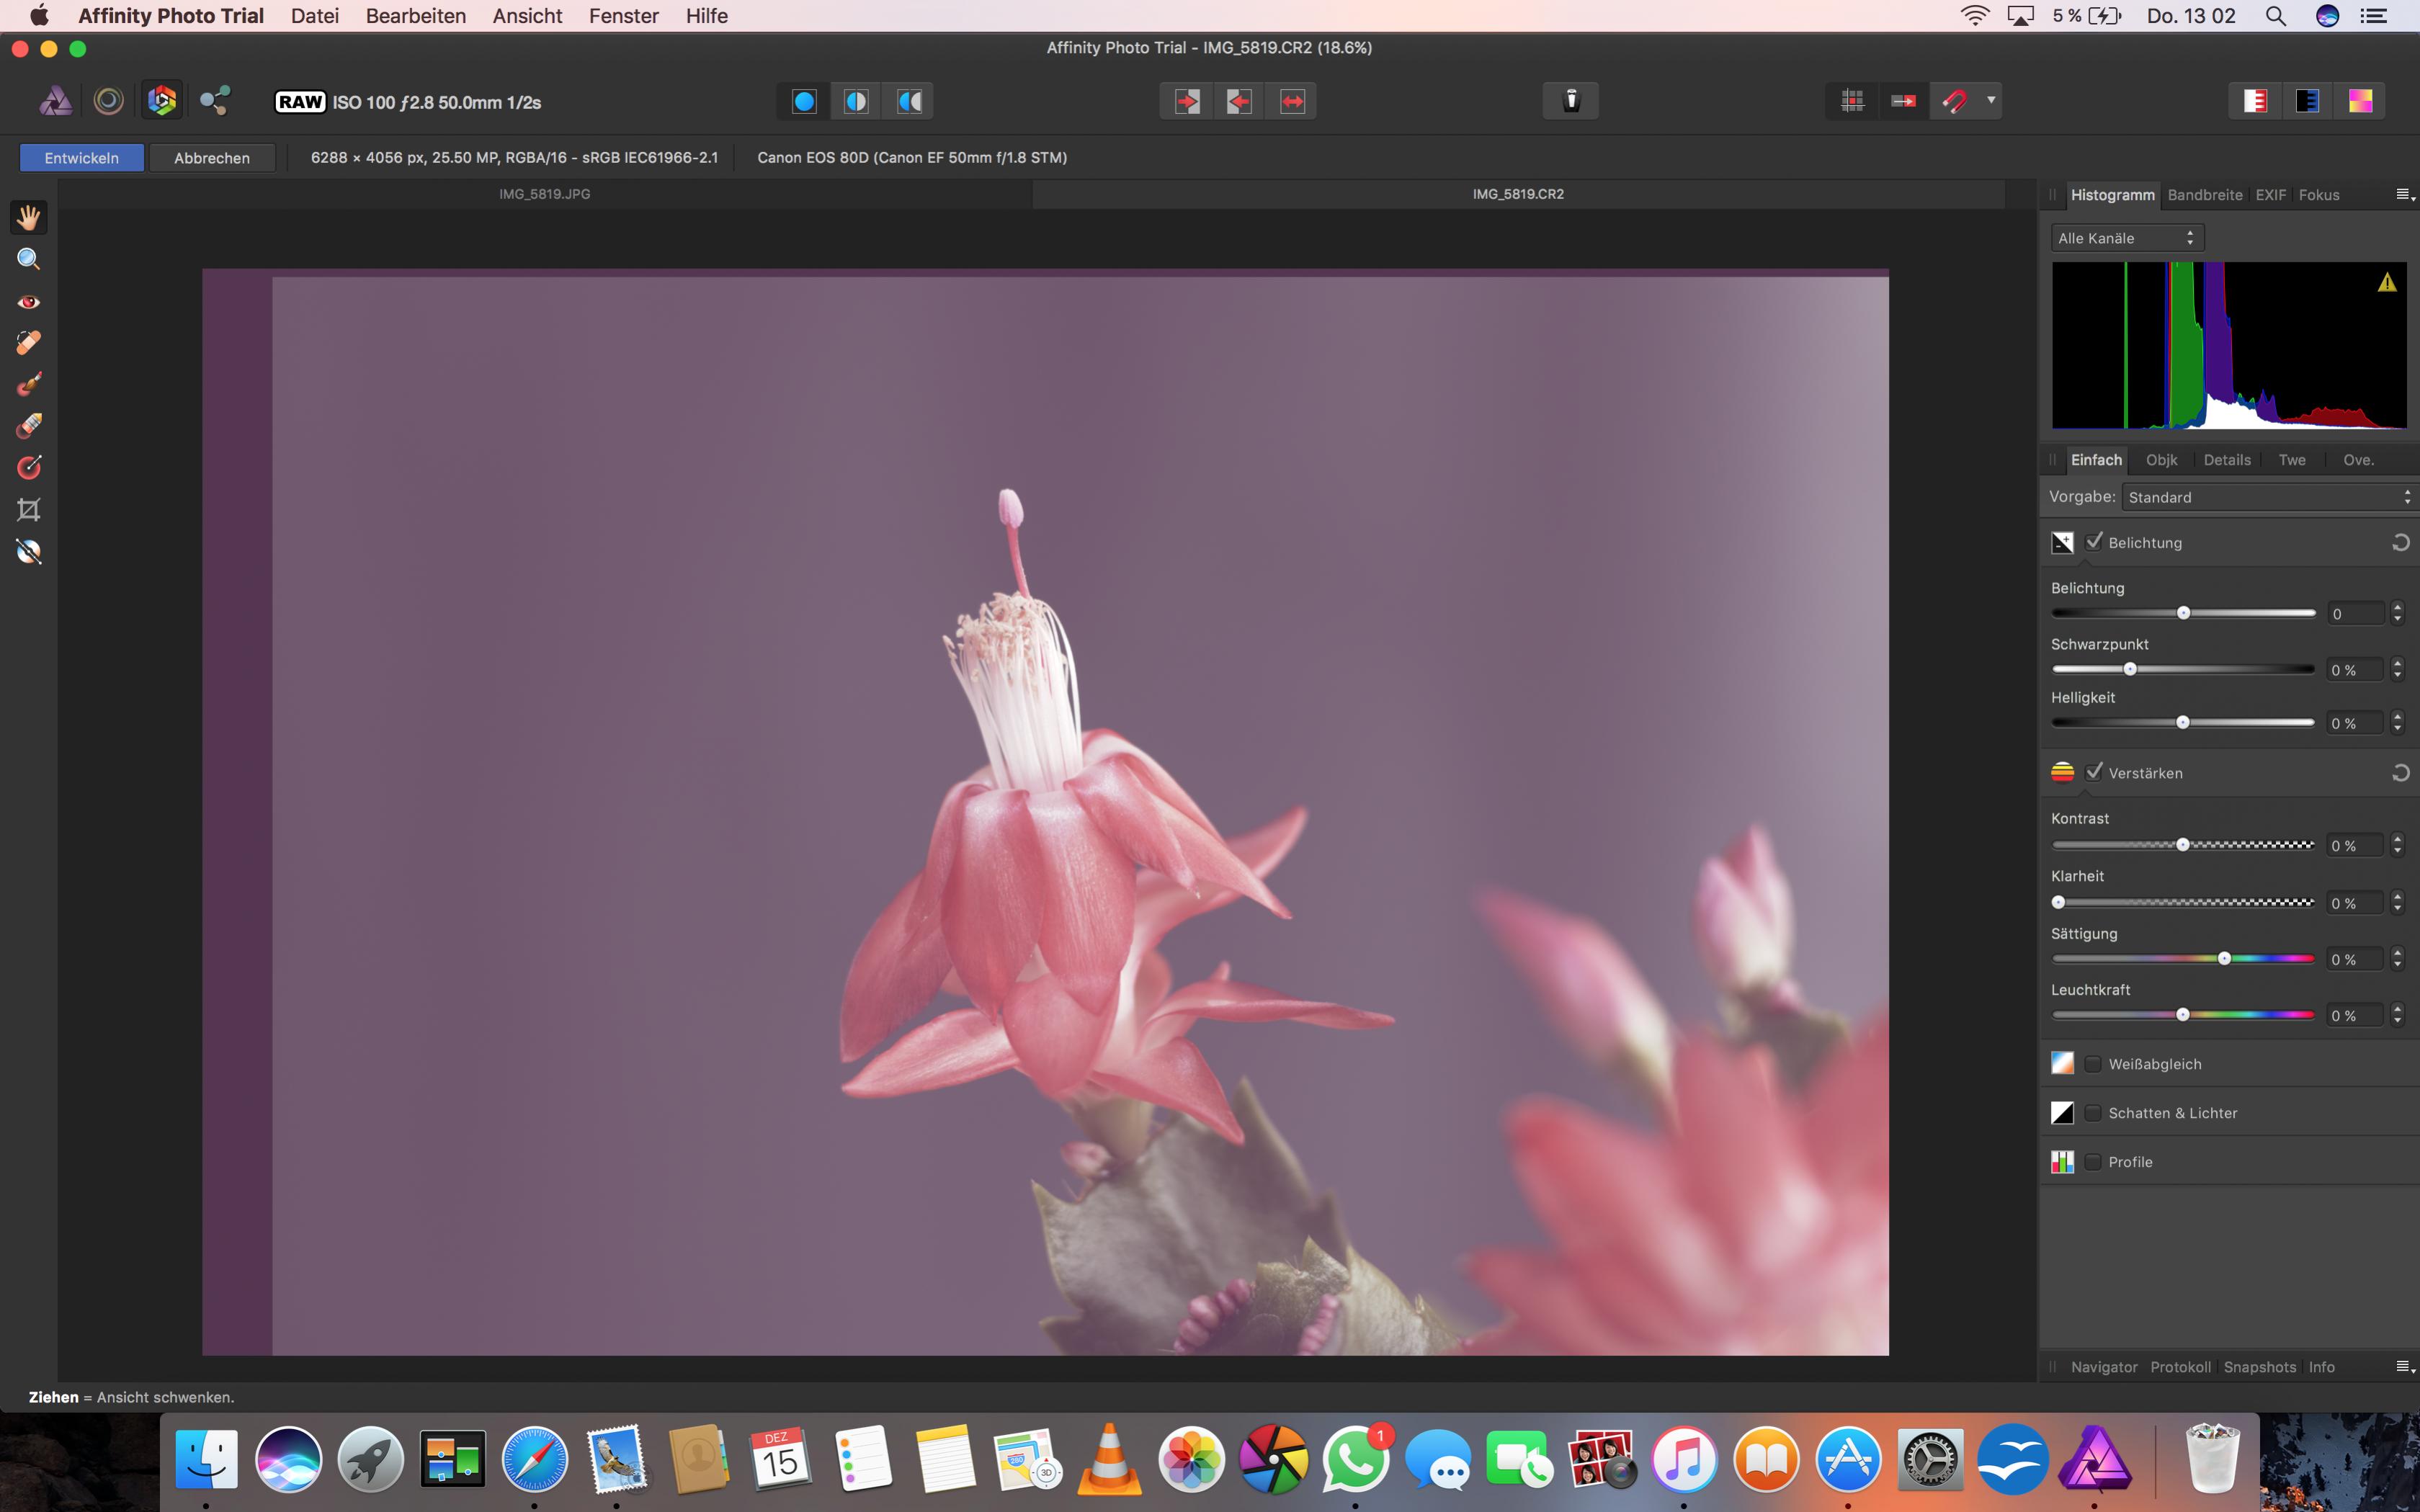Expand the snapping options dropdown arrow
The width and height of the screenshot is (2420, 1512).
[x=1991, y=100]
